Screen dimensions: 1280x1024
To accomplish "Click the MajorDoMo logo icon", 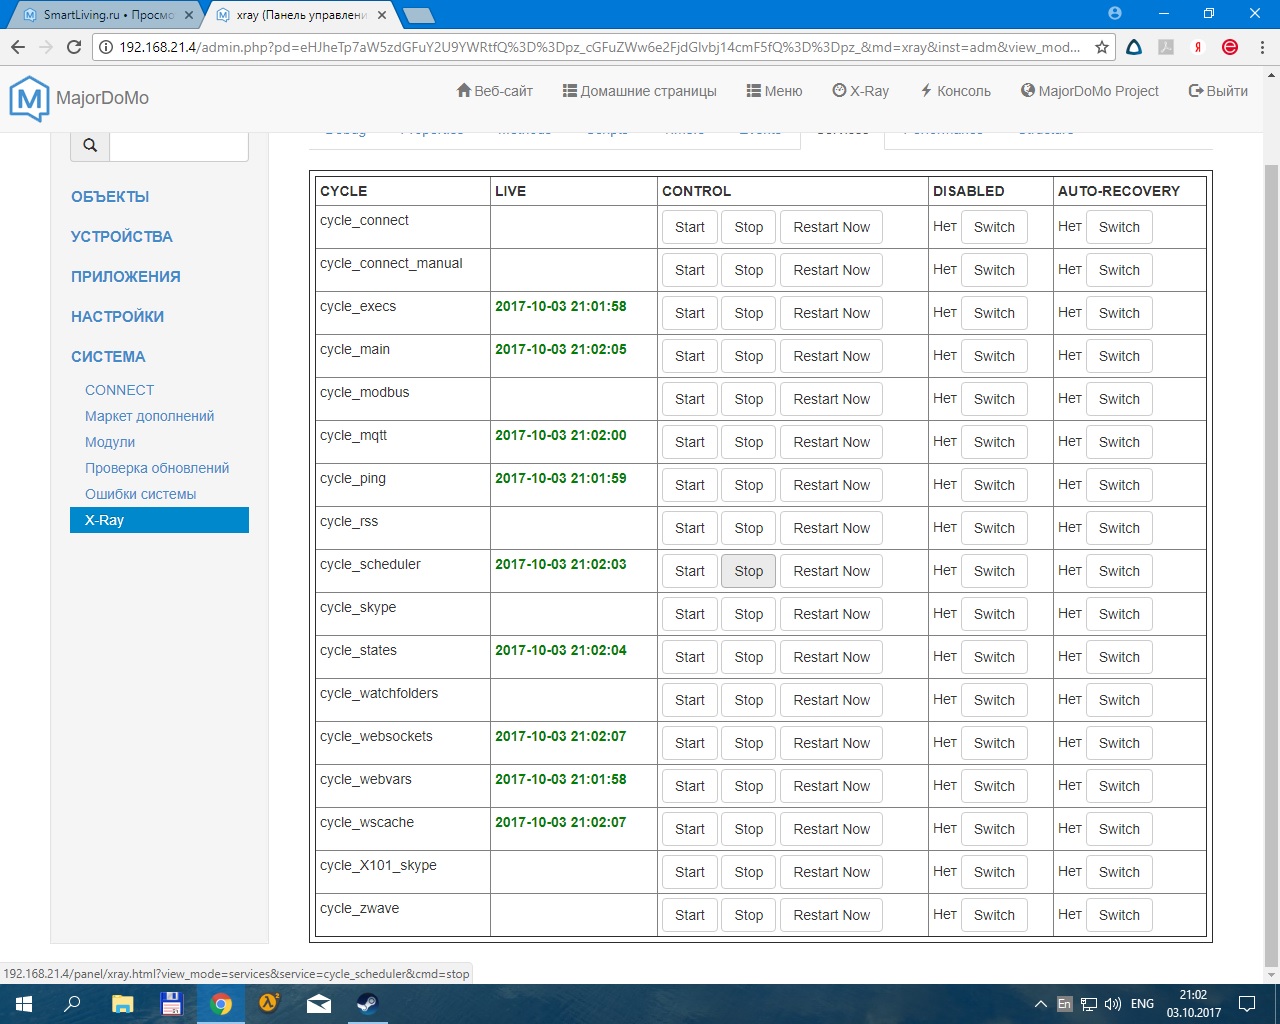I will tap(29, 98).
